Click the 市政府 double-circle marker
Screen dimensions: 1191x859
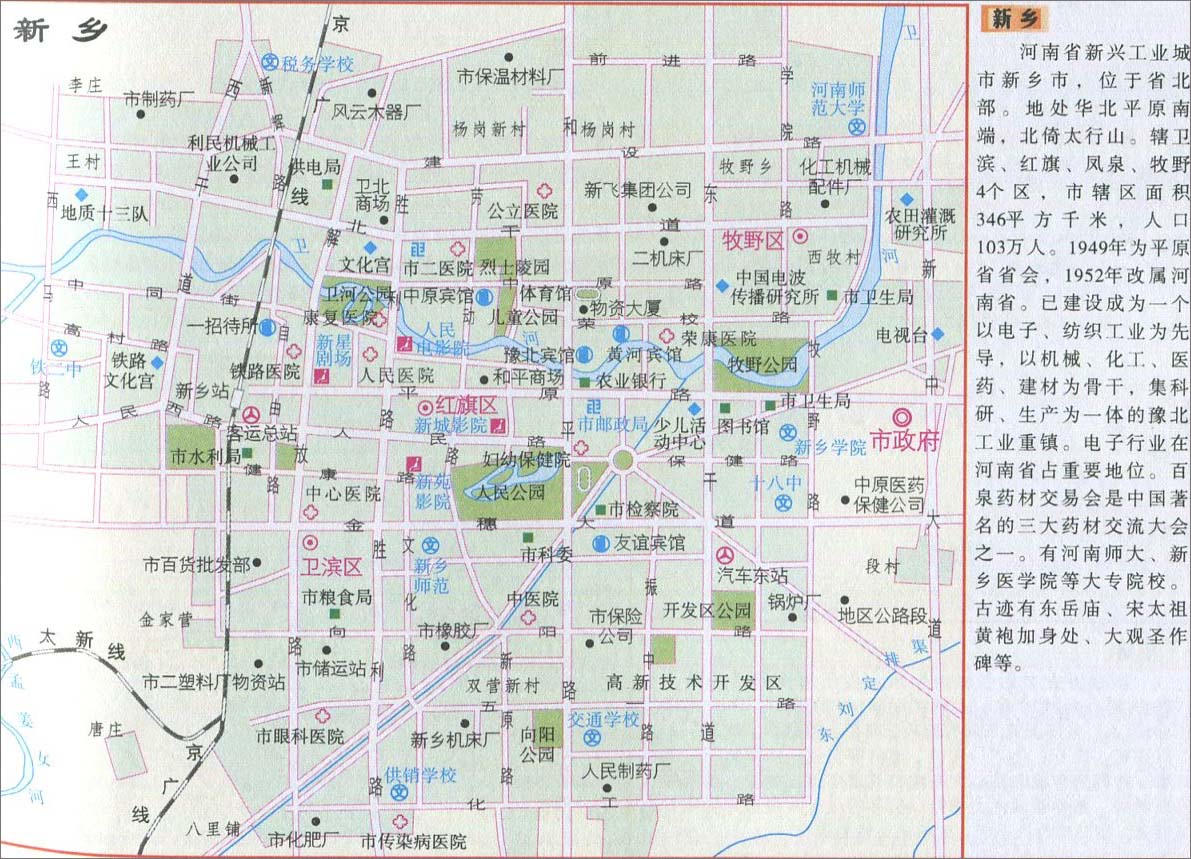(x=901, y=417)
